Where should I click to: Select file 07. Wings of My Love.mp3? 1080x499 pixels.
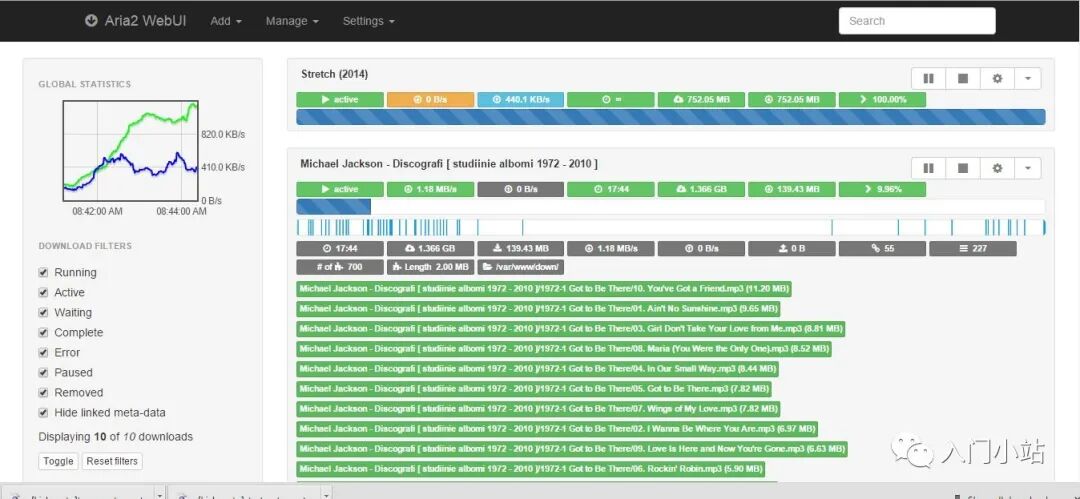point(538,409)
